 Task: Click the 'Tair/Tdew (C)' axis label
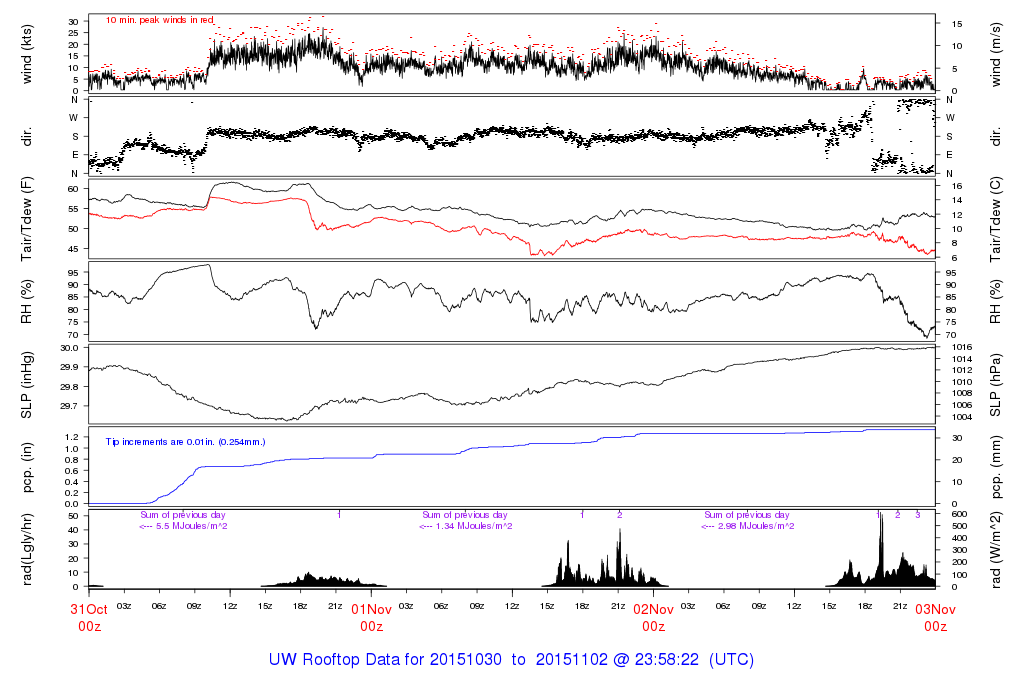point(995,219)
